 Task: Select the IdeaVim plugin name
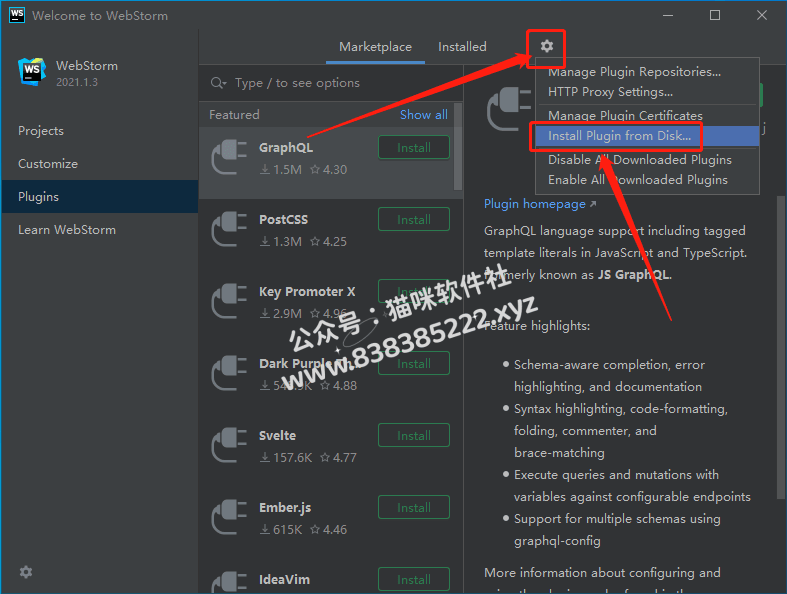[x=284, y=579]
